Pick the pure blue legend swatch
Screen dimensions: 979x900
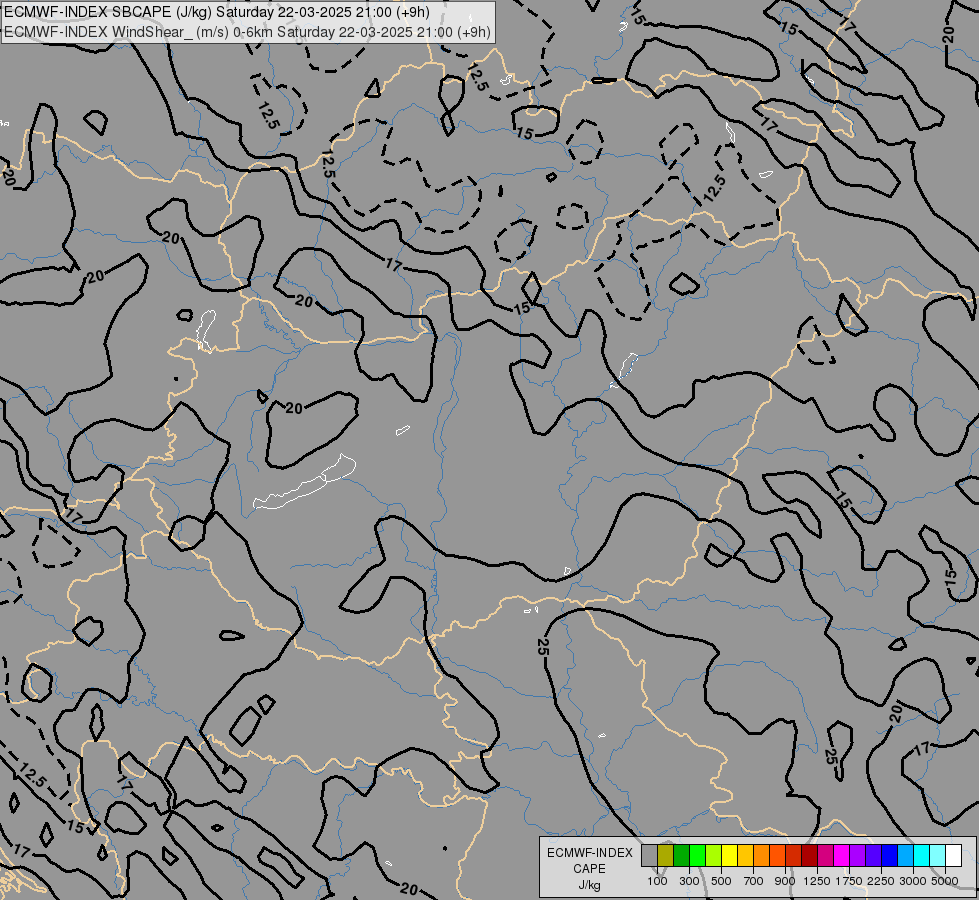[889, 856]
